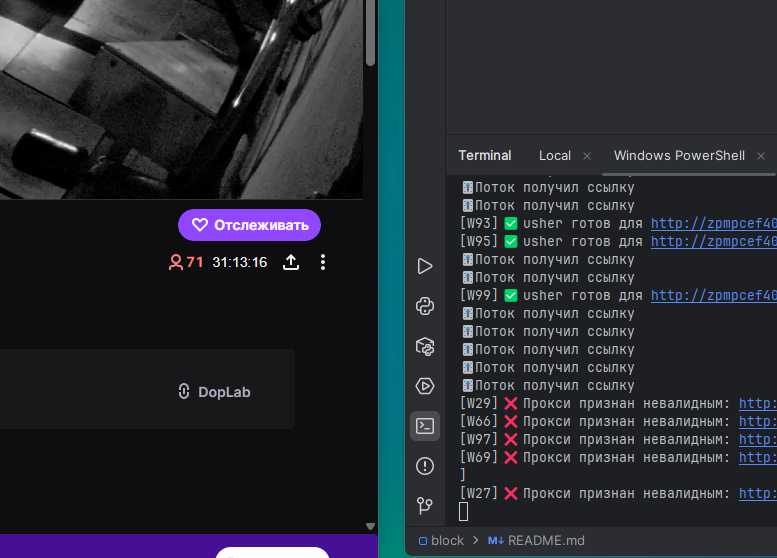The image size is (777, 558).
Task: Close the Local terminal tab
Action: pos(587,156)
